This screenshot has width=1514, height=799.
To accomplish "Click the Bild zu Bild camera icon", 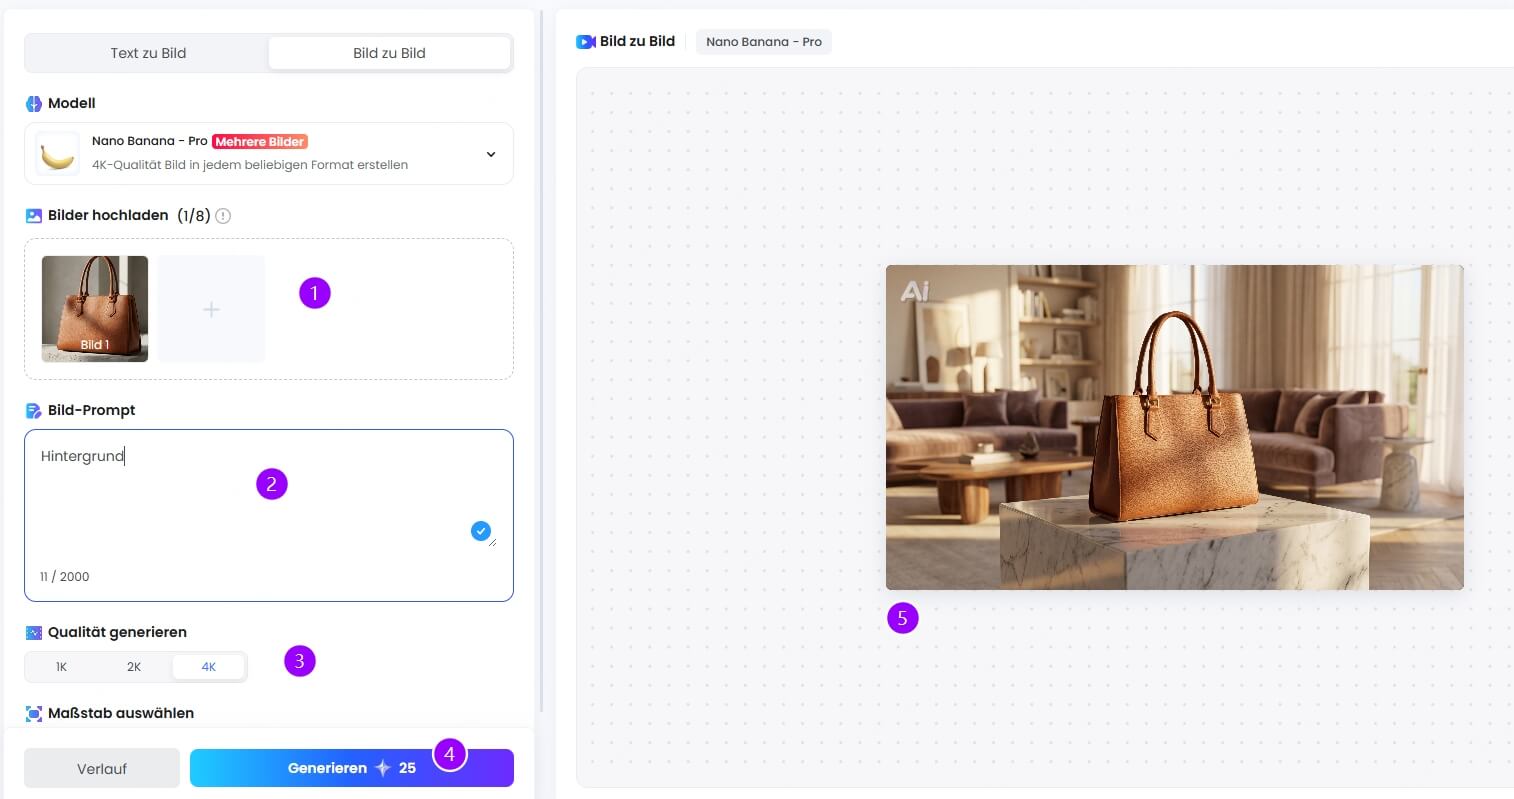I will pyautogui.click(x=586, y=42).
